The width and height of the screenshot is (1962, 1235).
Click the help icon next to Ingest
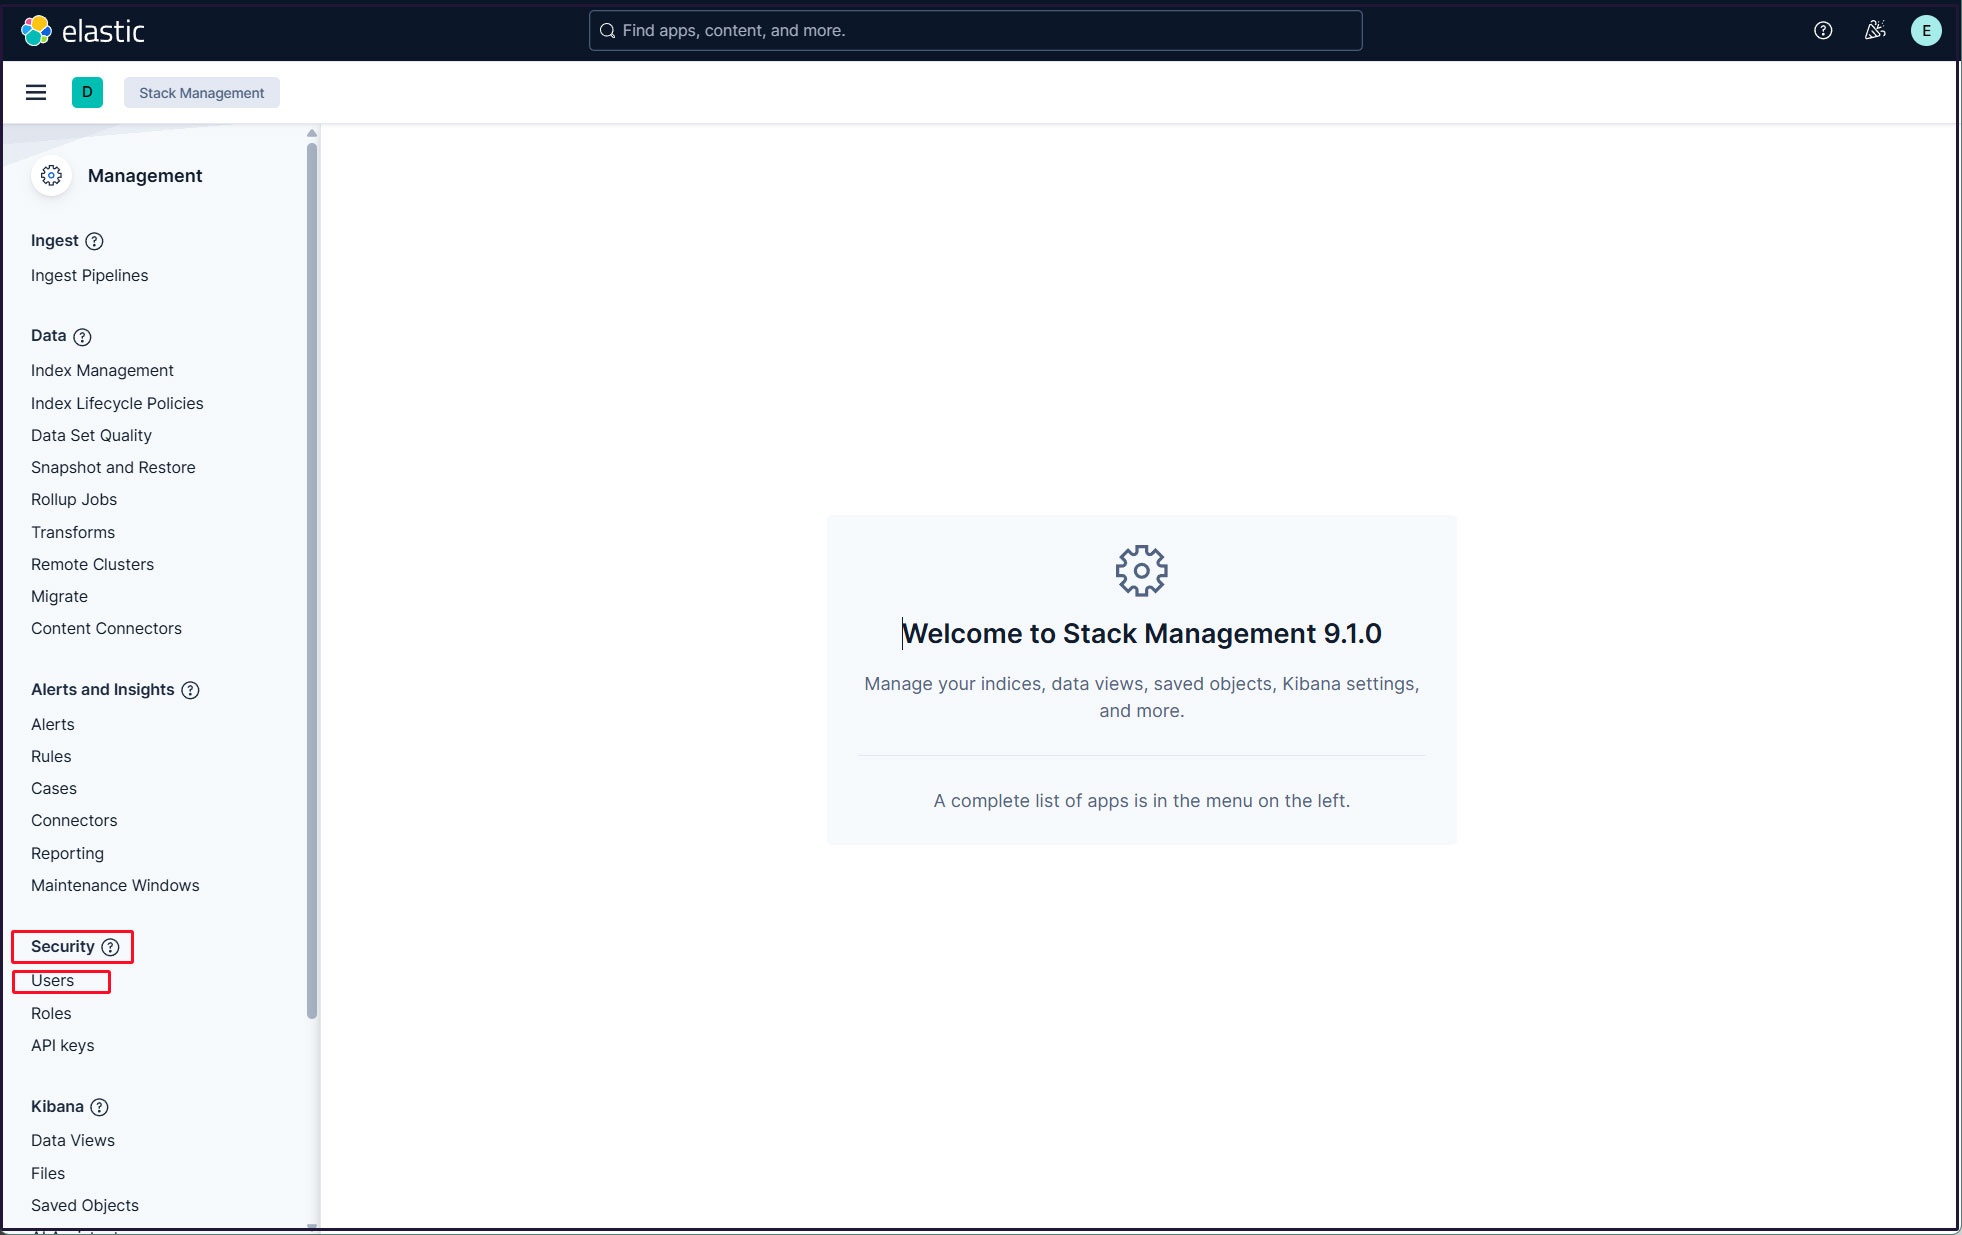tap(94, 241)
